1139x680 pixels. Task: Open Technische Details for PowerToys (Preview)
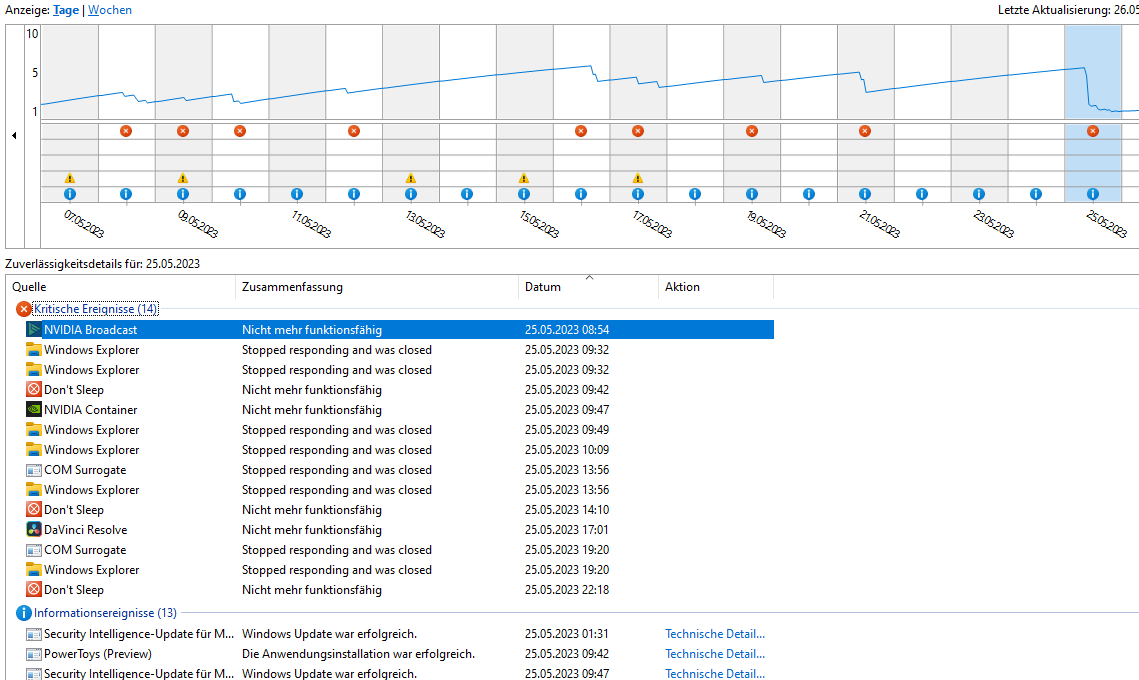pyautogui.click(x=715, y=654)
